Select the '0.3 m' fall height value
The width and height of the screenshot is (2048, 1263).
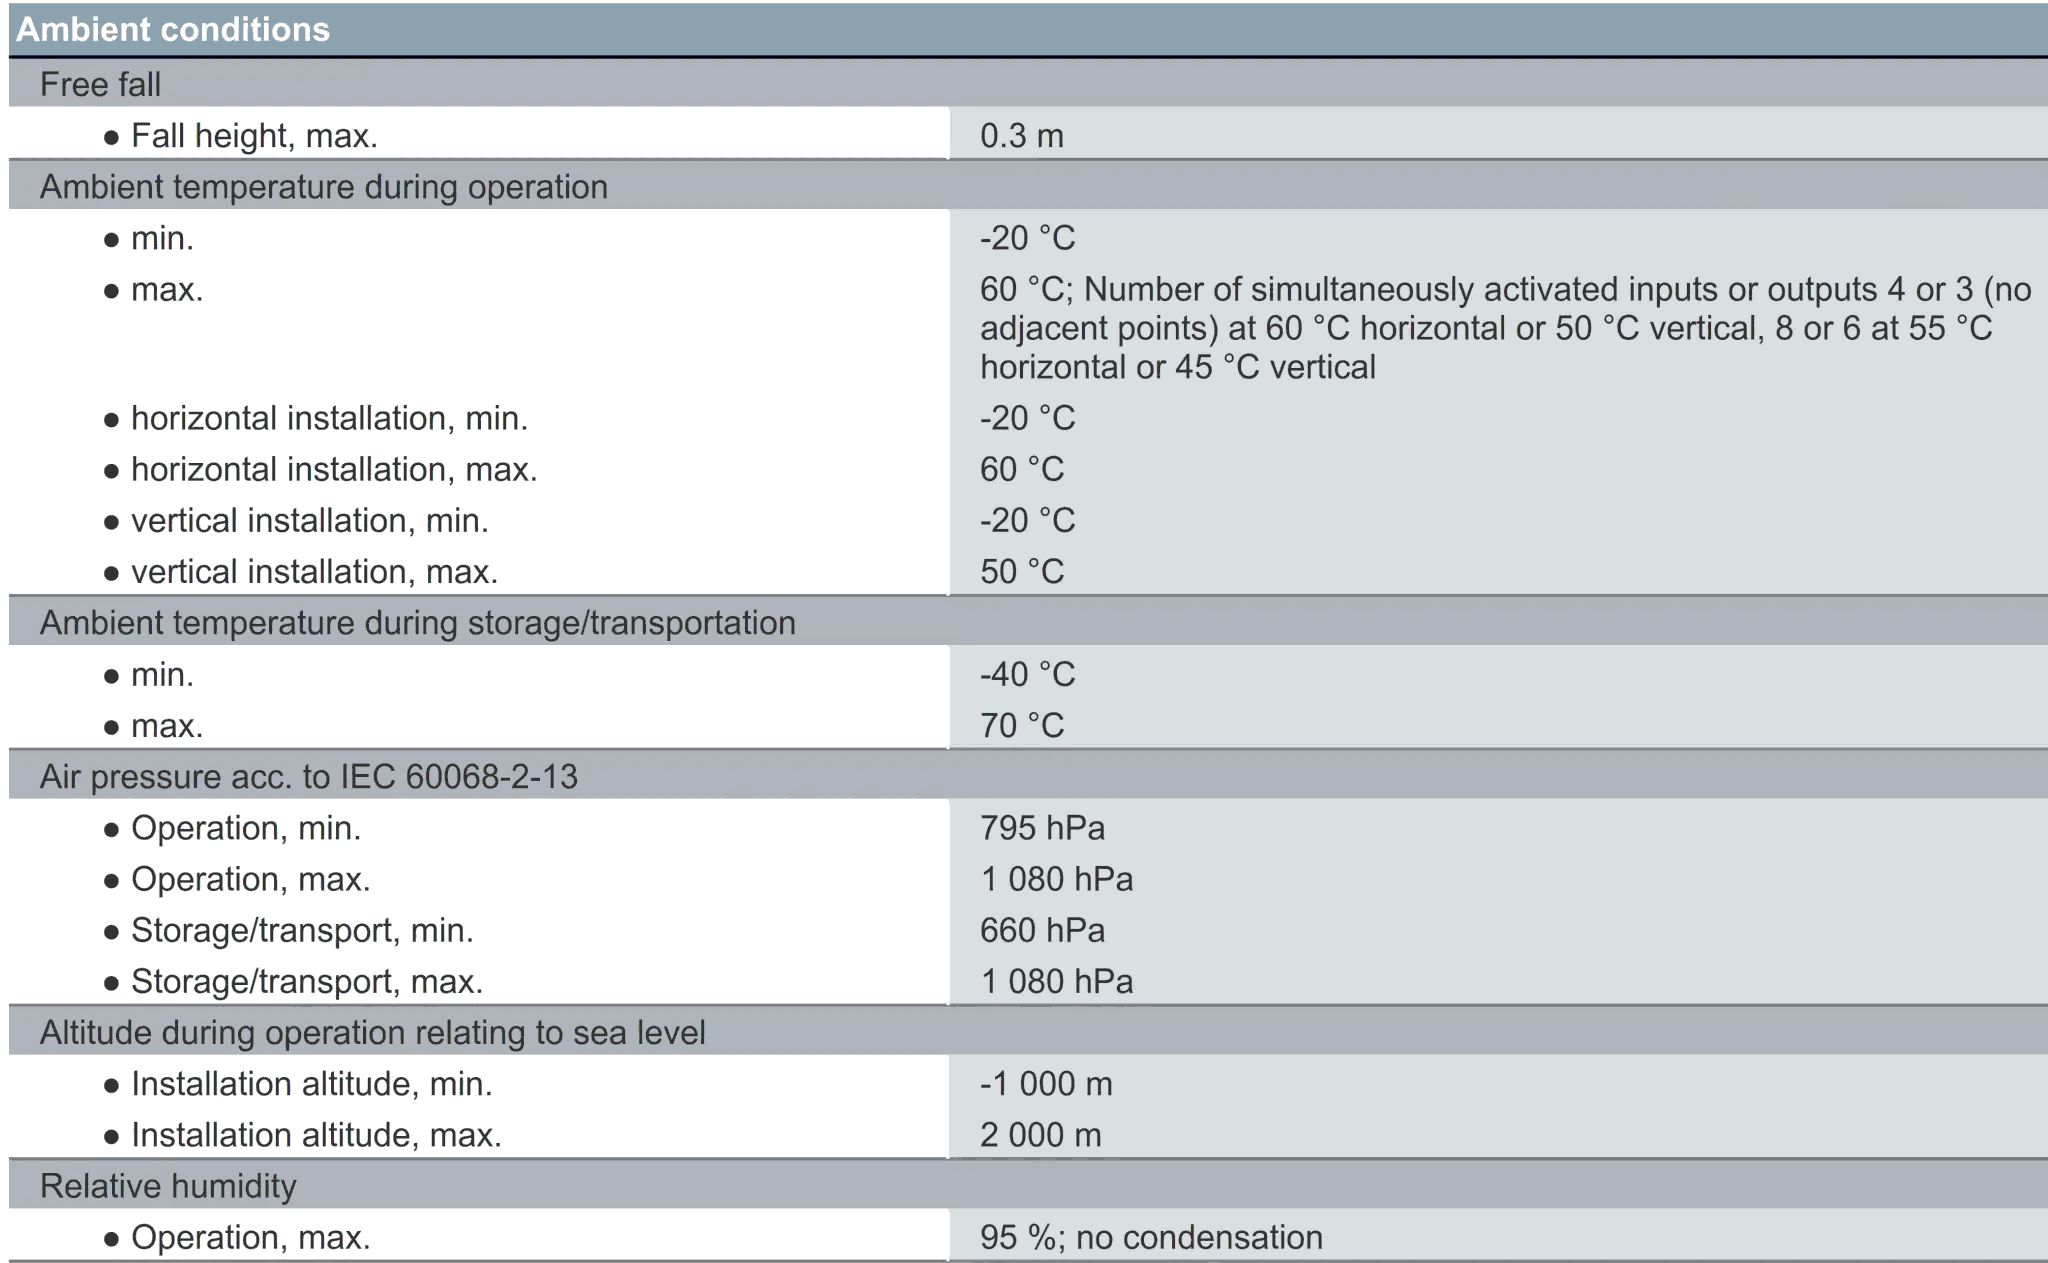point(1021,136)
